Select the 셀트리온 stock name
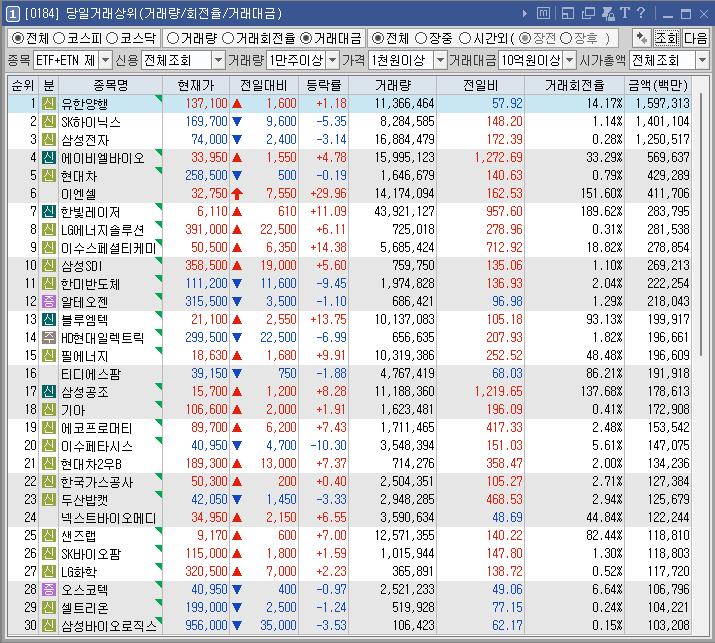The height and width of the screenshot is (643, 715). [85, 608]
